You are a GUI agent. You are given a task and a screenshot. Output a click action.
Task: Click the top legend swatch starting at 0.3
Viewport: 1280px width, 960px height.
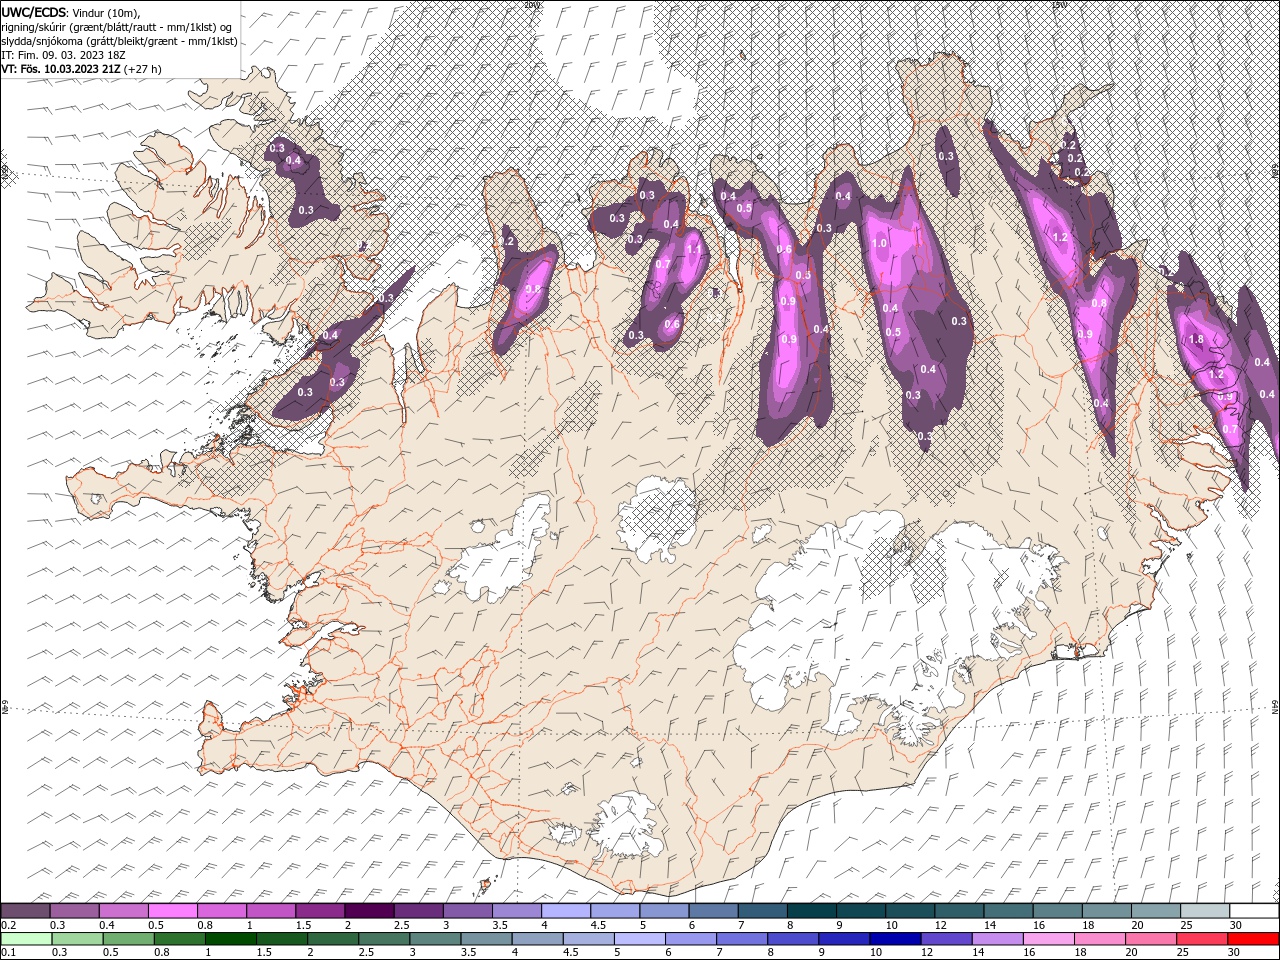[x=75, y=911]
